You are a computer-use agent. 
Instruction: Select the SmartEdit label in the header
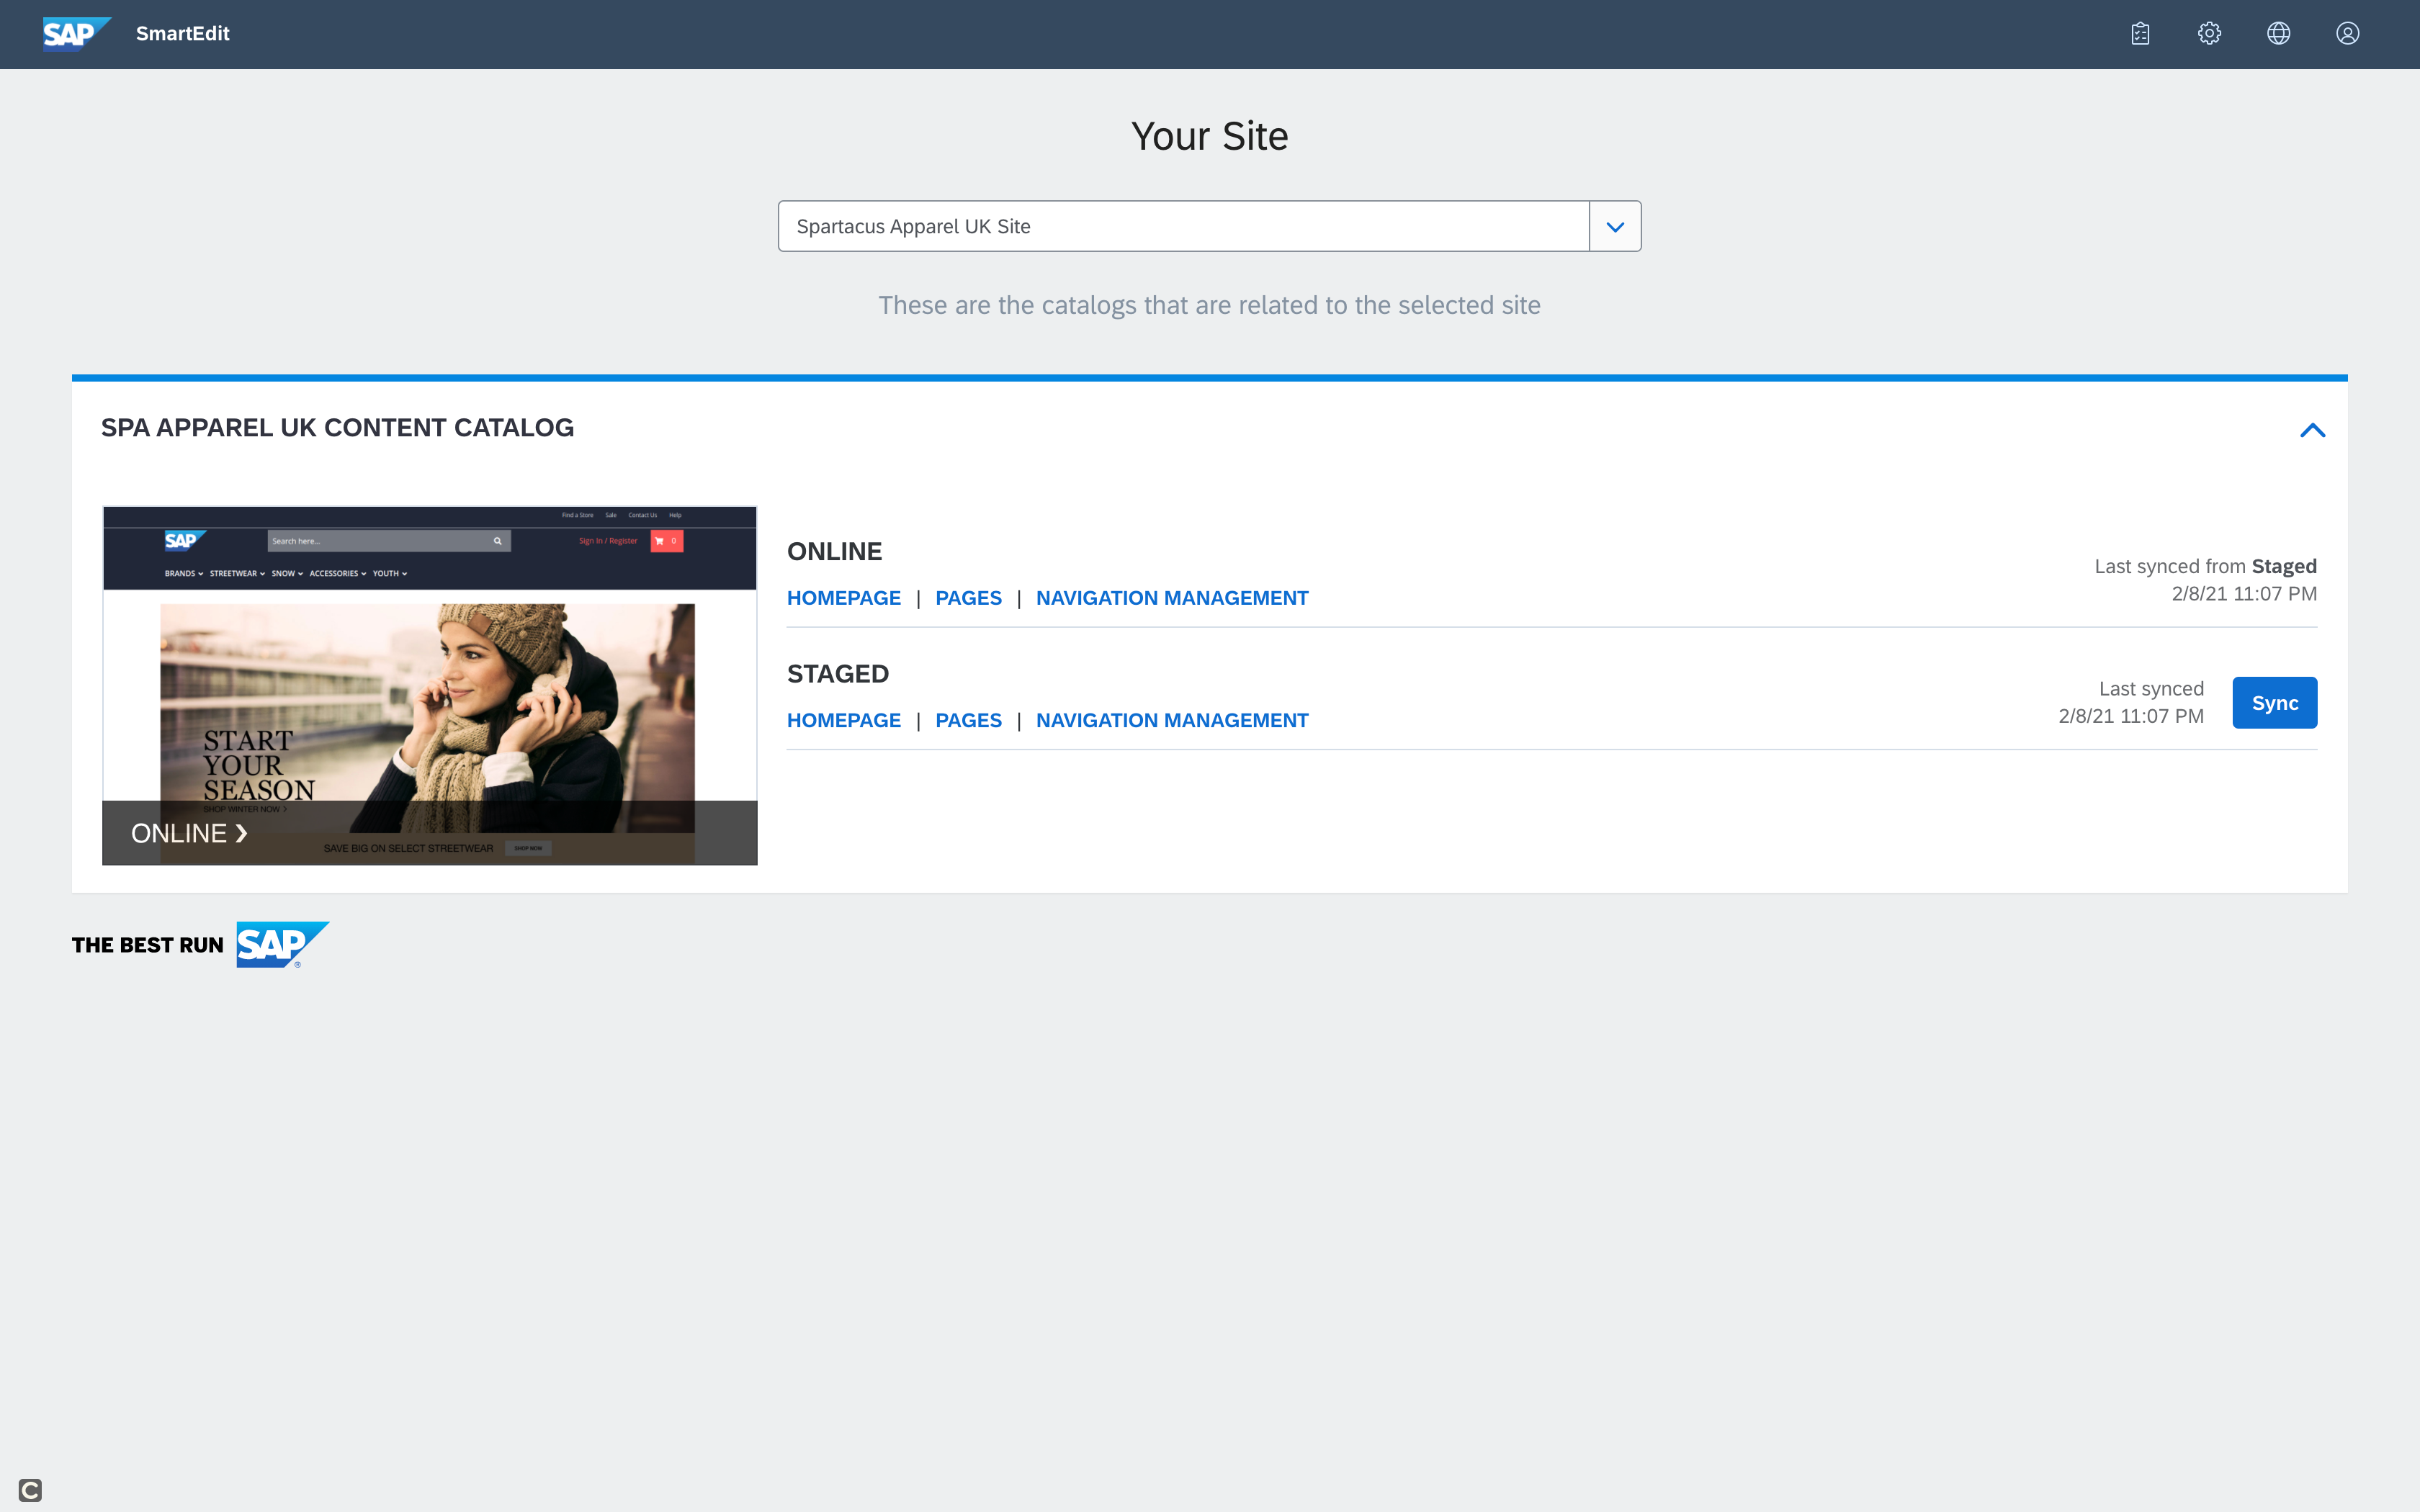182,33
